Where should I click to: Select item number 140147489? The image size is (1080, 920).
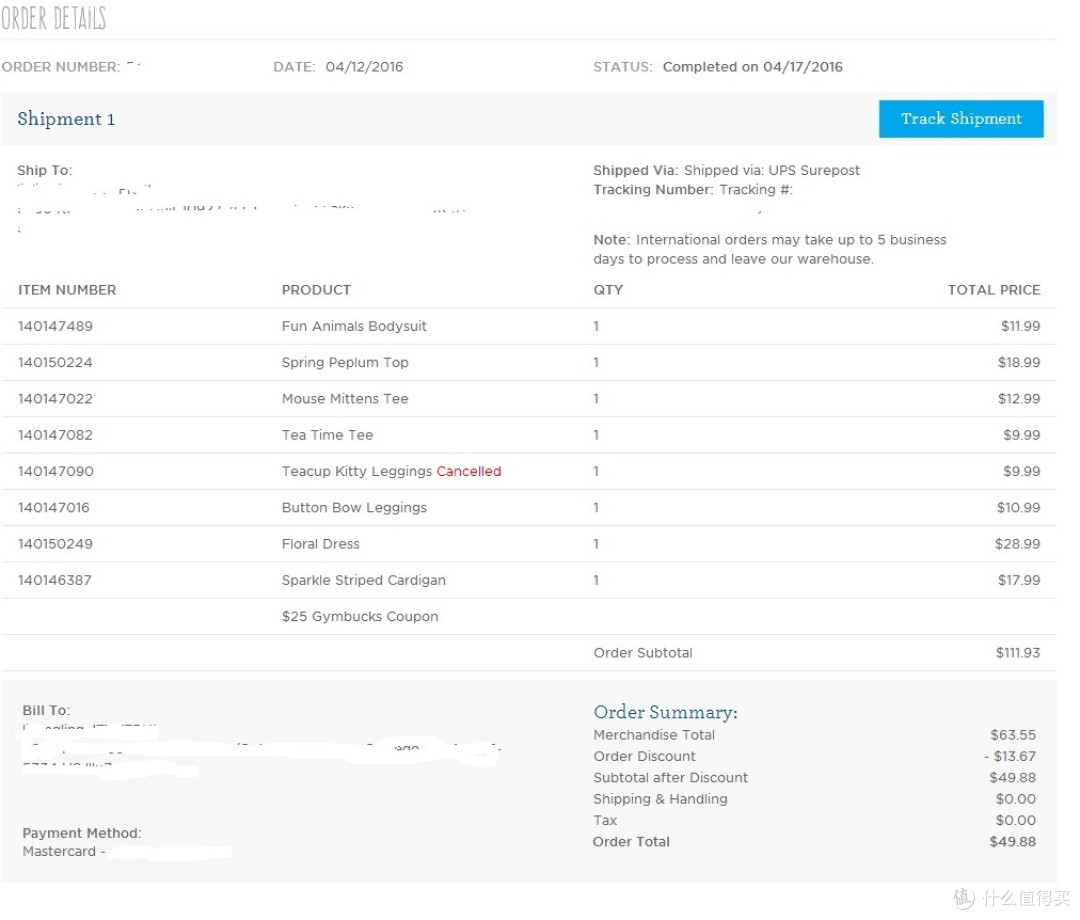pos(55,326)
